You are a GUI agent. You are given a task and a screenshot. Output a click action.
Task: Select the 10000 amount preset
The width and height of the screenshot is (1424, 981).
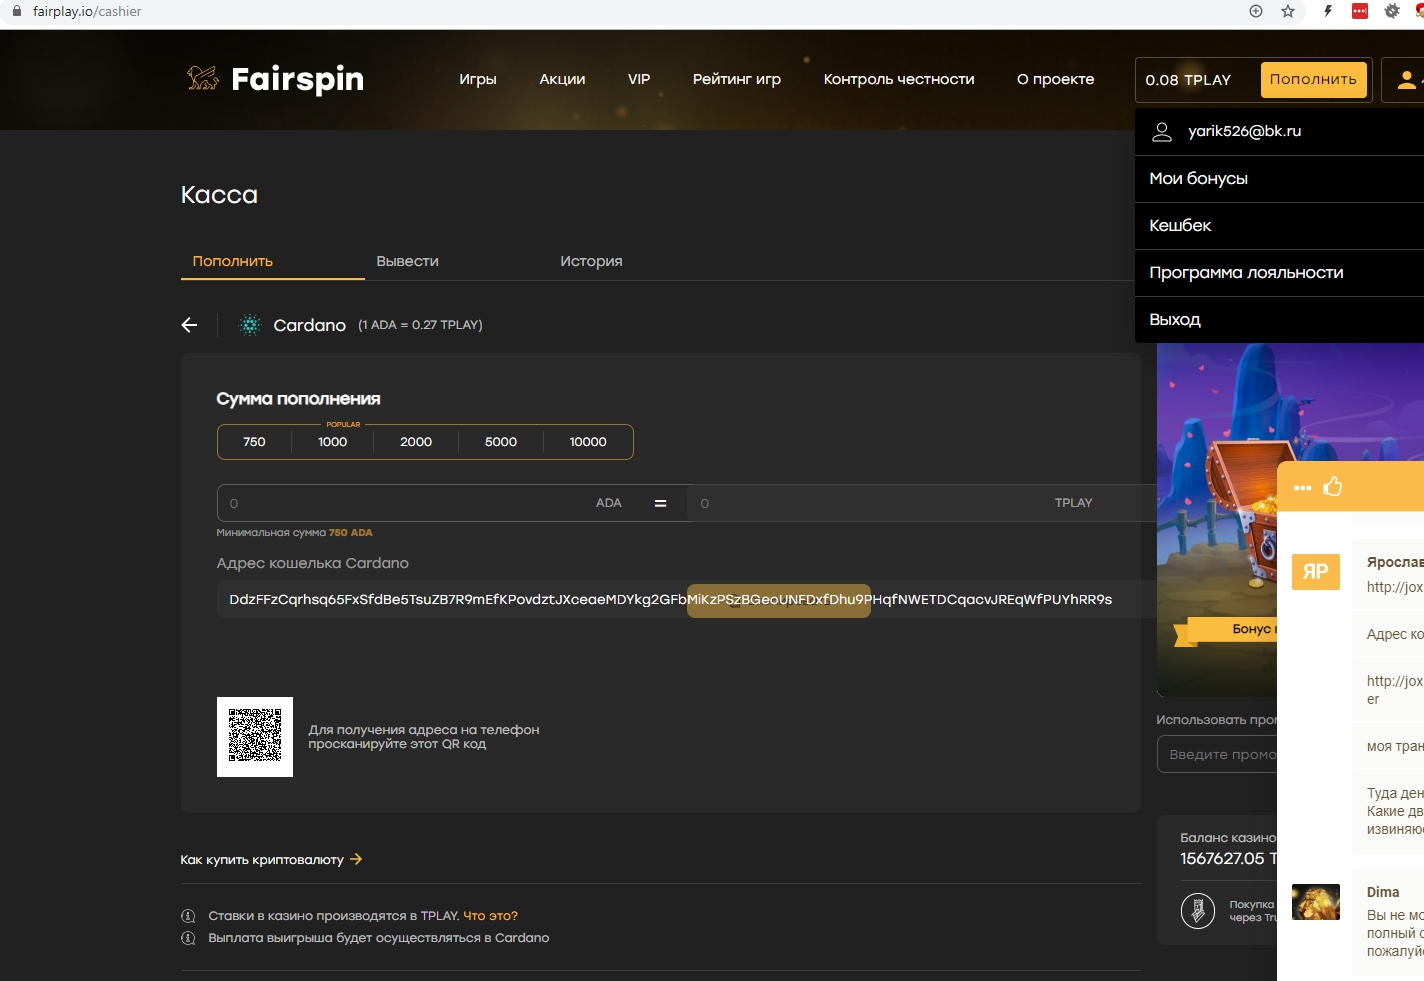[x=588, y=442]
